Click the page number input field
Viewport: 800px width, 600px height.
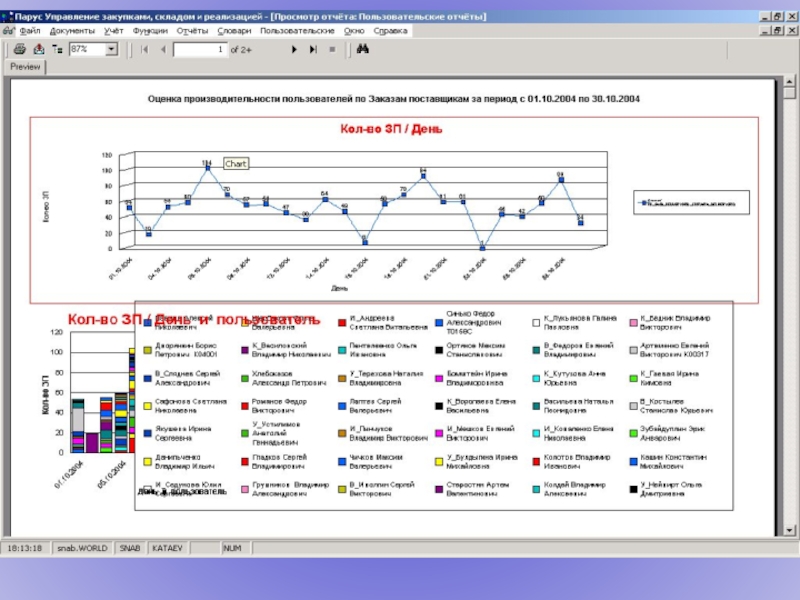200,48
